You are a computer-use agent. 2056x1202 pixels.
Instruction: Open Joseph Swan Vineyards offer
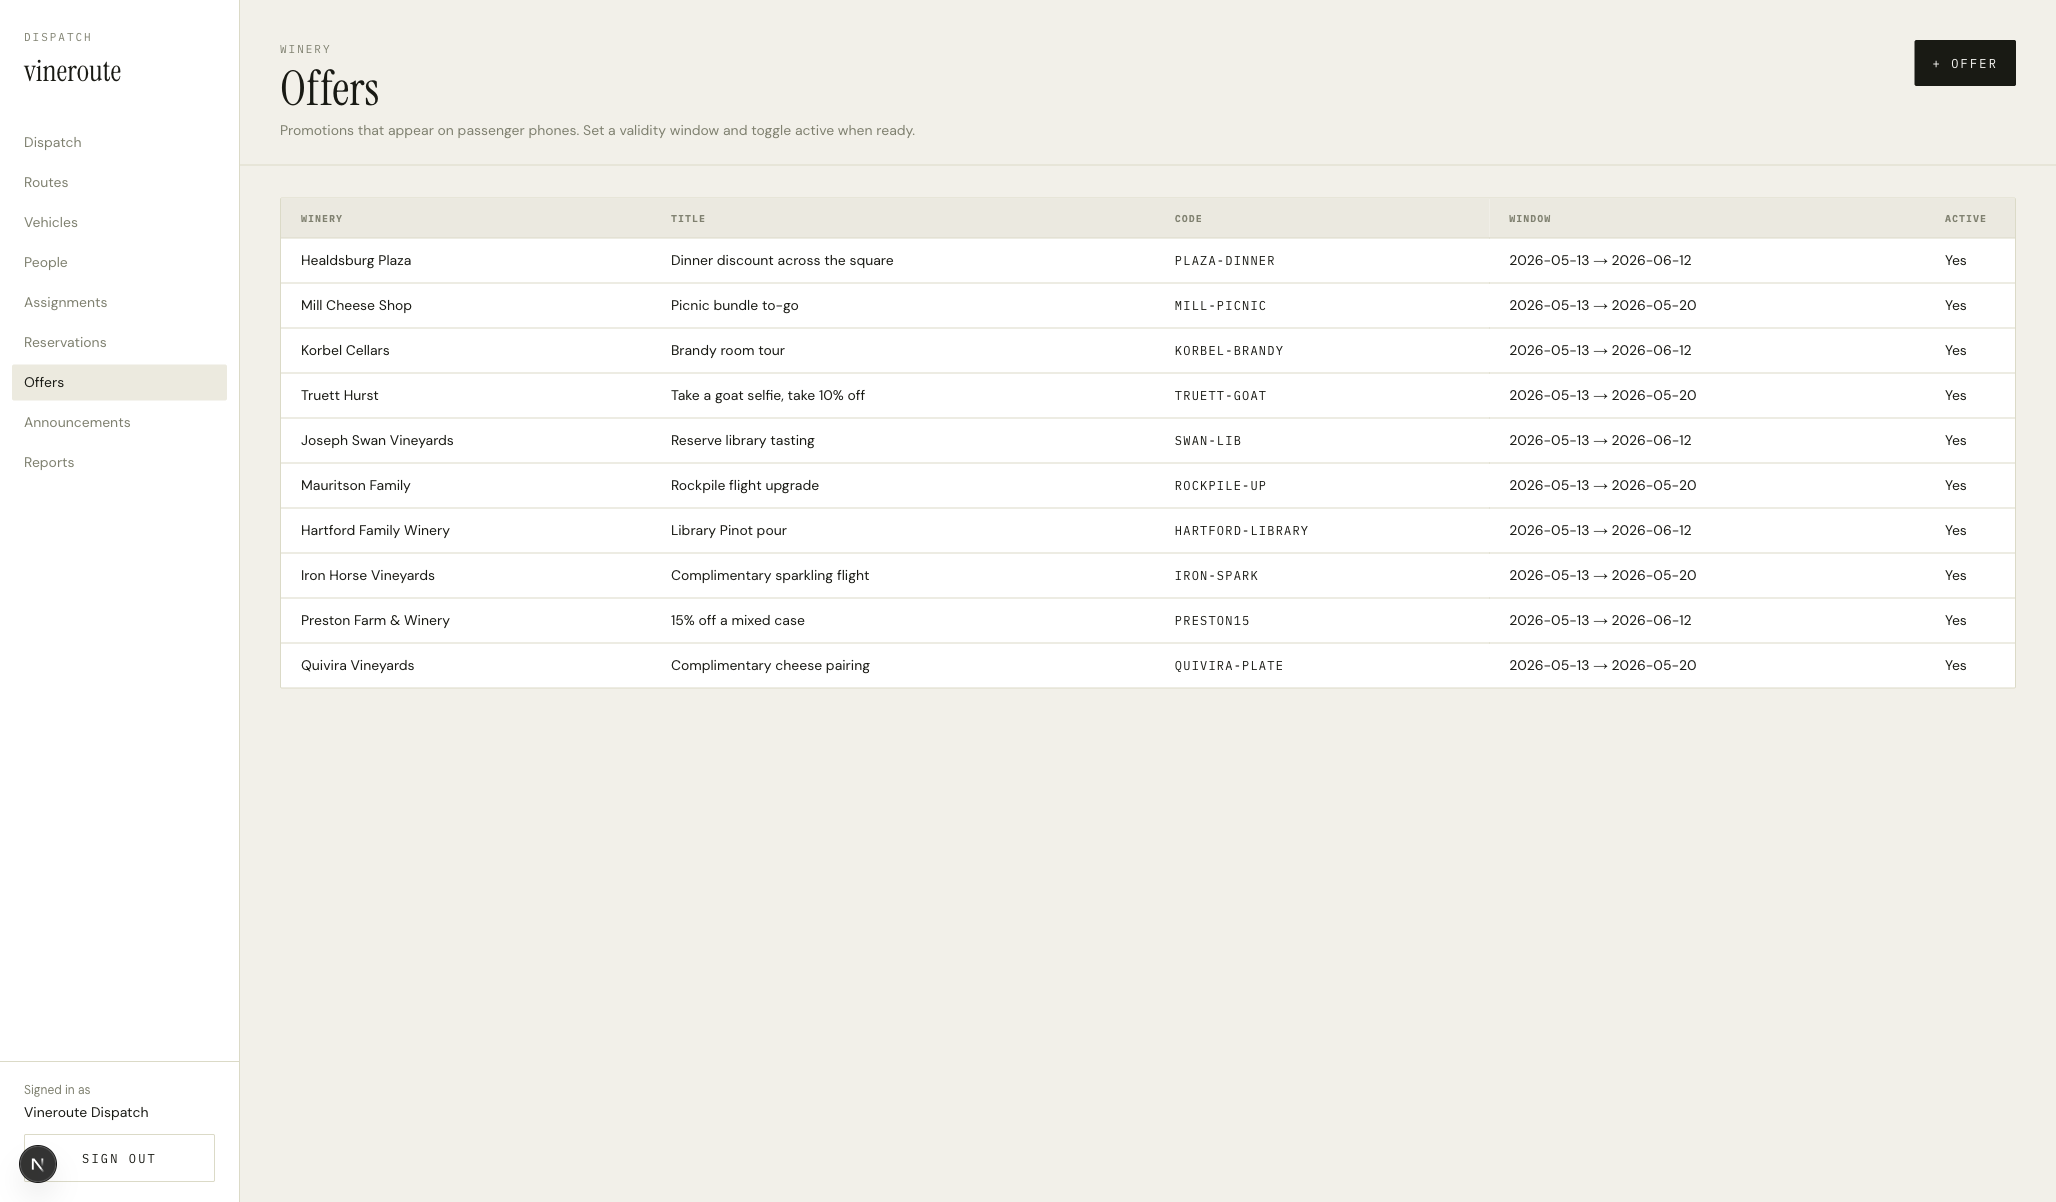point(1147,440)
